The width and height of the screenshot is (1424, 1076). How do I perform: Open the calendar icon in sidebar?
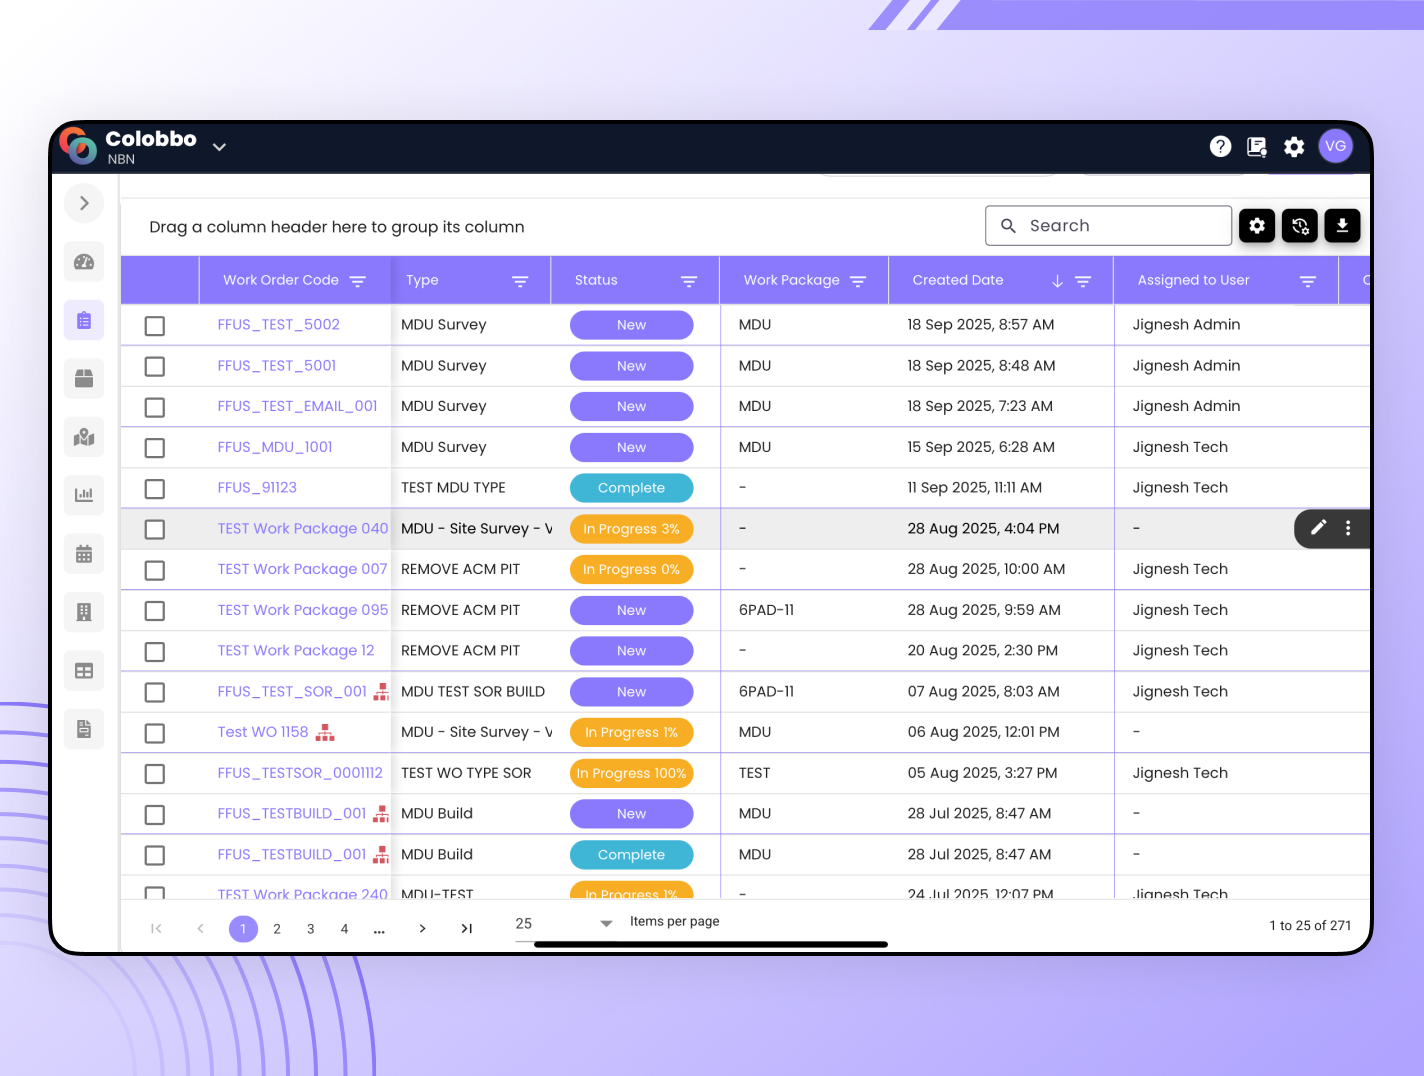tap(84, 554)
